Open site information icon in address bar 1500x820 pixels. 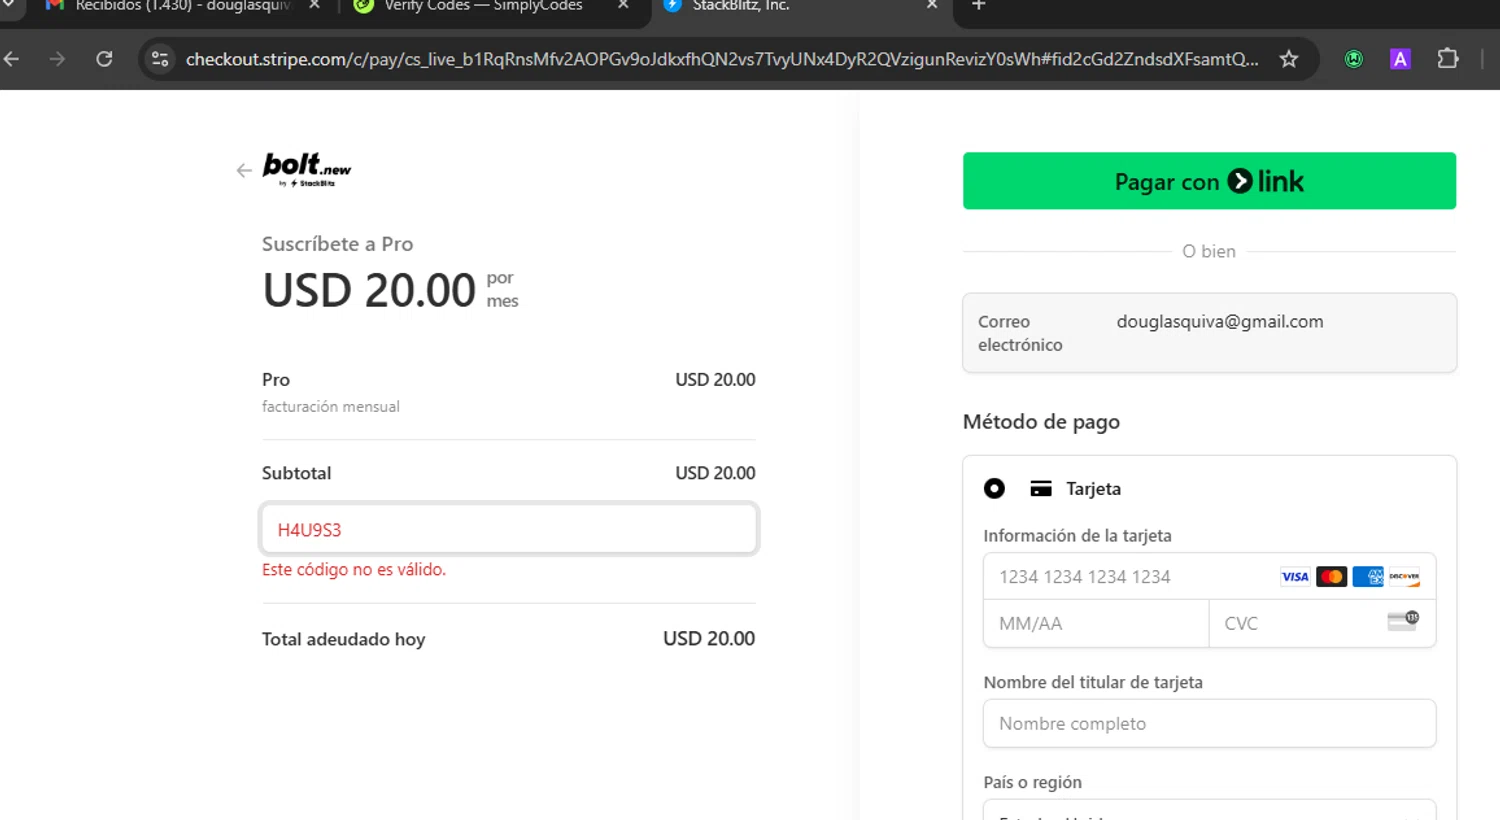tap(160, 59)
